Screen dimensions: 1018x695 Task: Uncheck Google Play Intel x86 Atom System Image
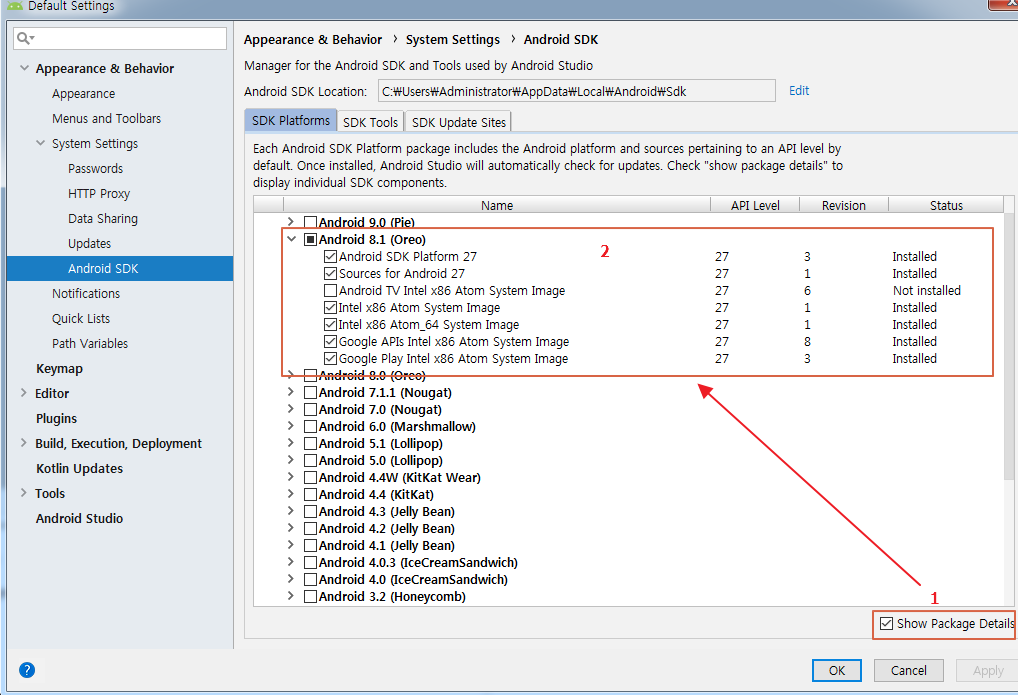coord(330,359)
